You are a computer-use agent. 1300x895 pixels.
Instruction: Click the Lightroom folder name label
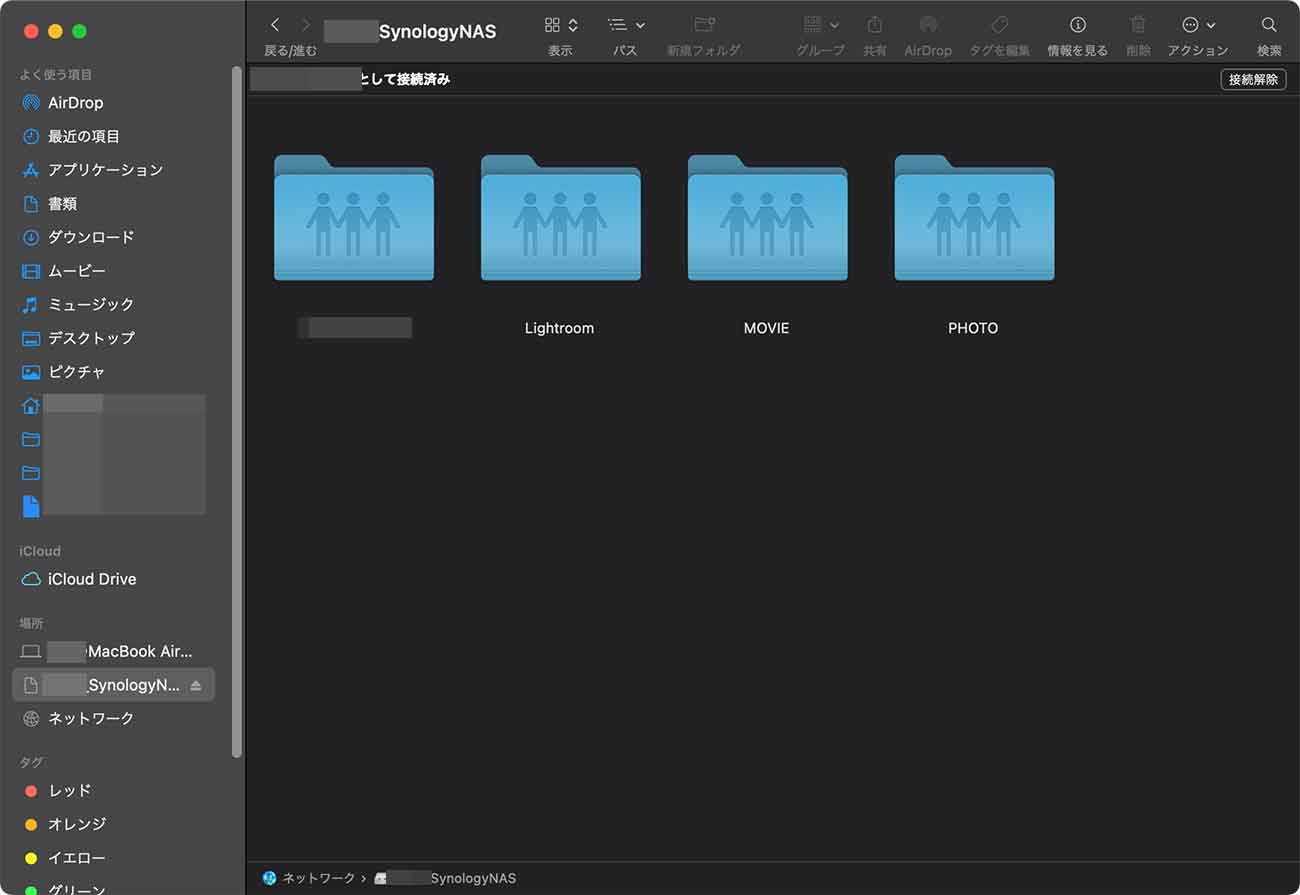point(560,328)
